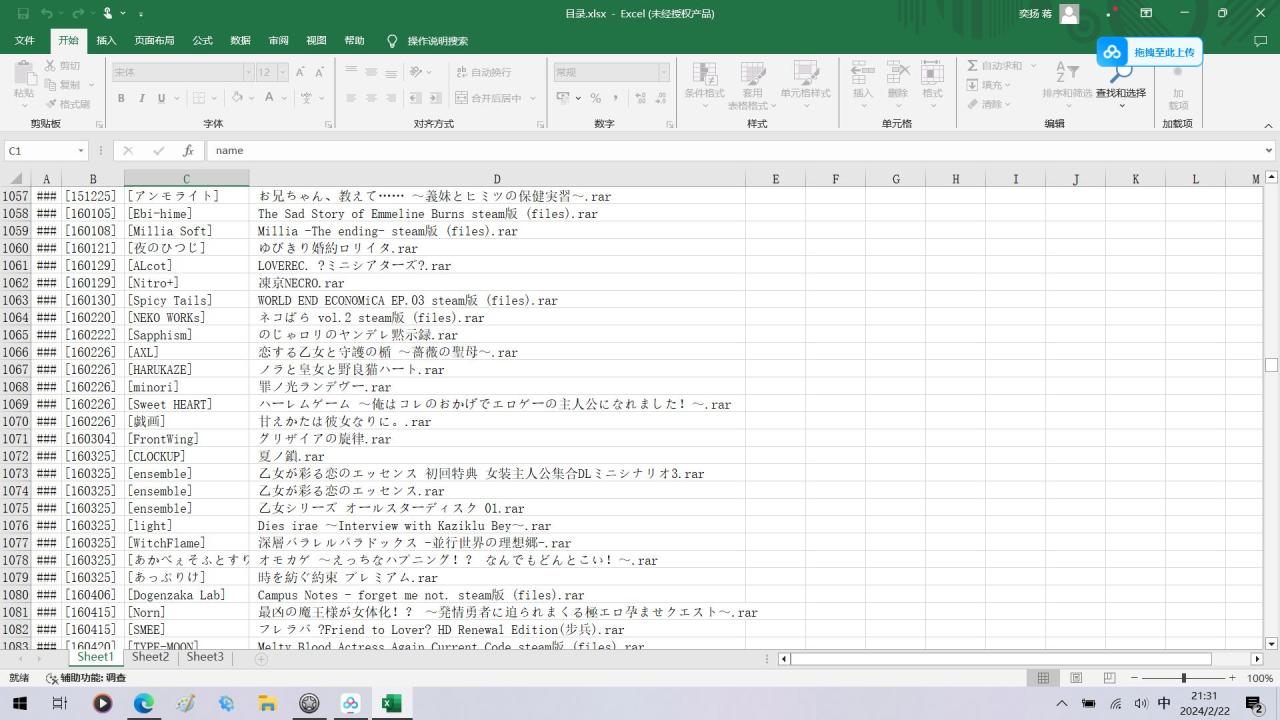Image resolution: width=1280 pixels, height=720 pixels.
Task: Open the number format (常规) dropdown
Action: (663, 72)
